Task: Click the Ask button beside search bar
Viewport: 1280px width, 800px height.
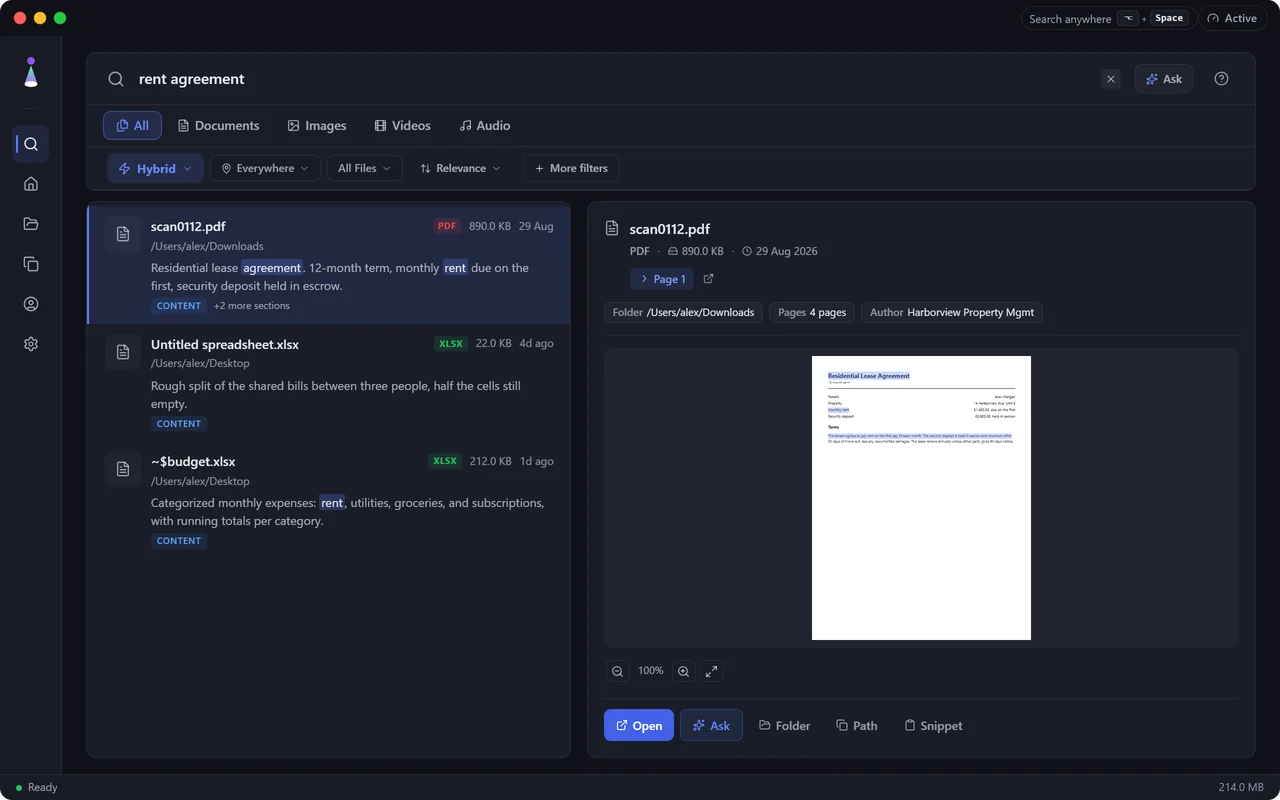Action: tap(1163, 79)
